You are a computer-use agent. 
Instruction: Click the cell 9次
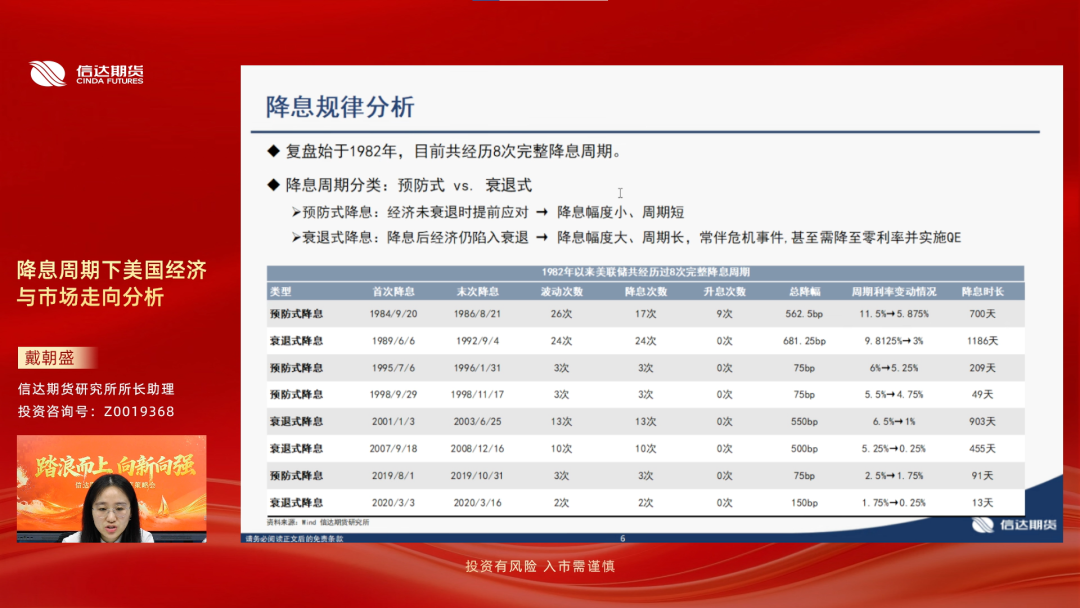(725, 313)
